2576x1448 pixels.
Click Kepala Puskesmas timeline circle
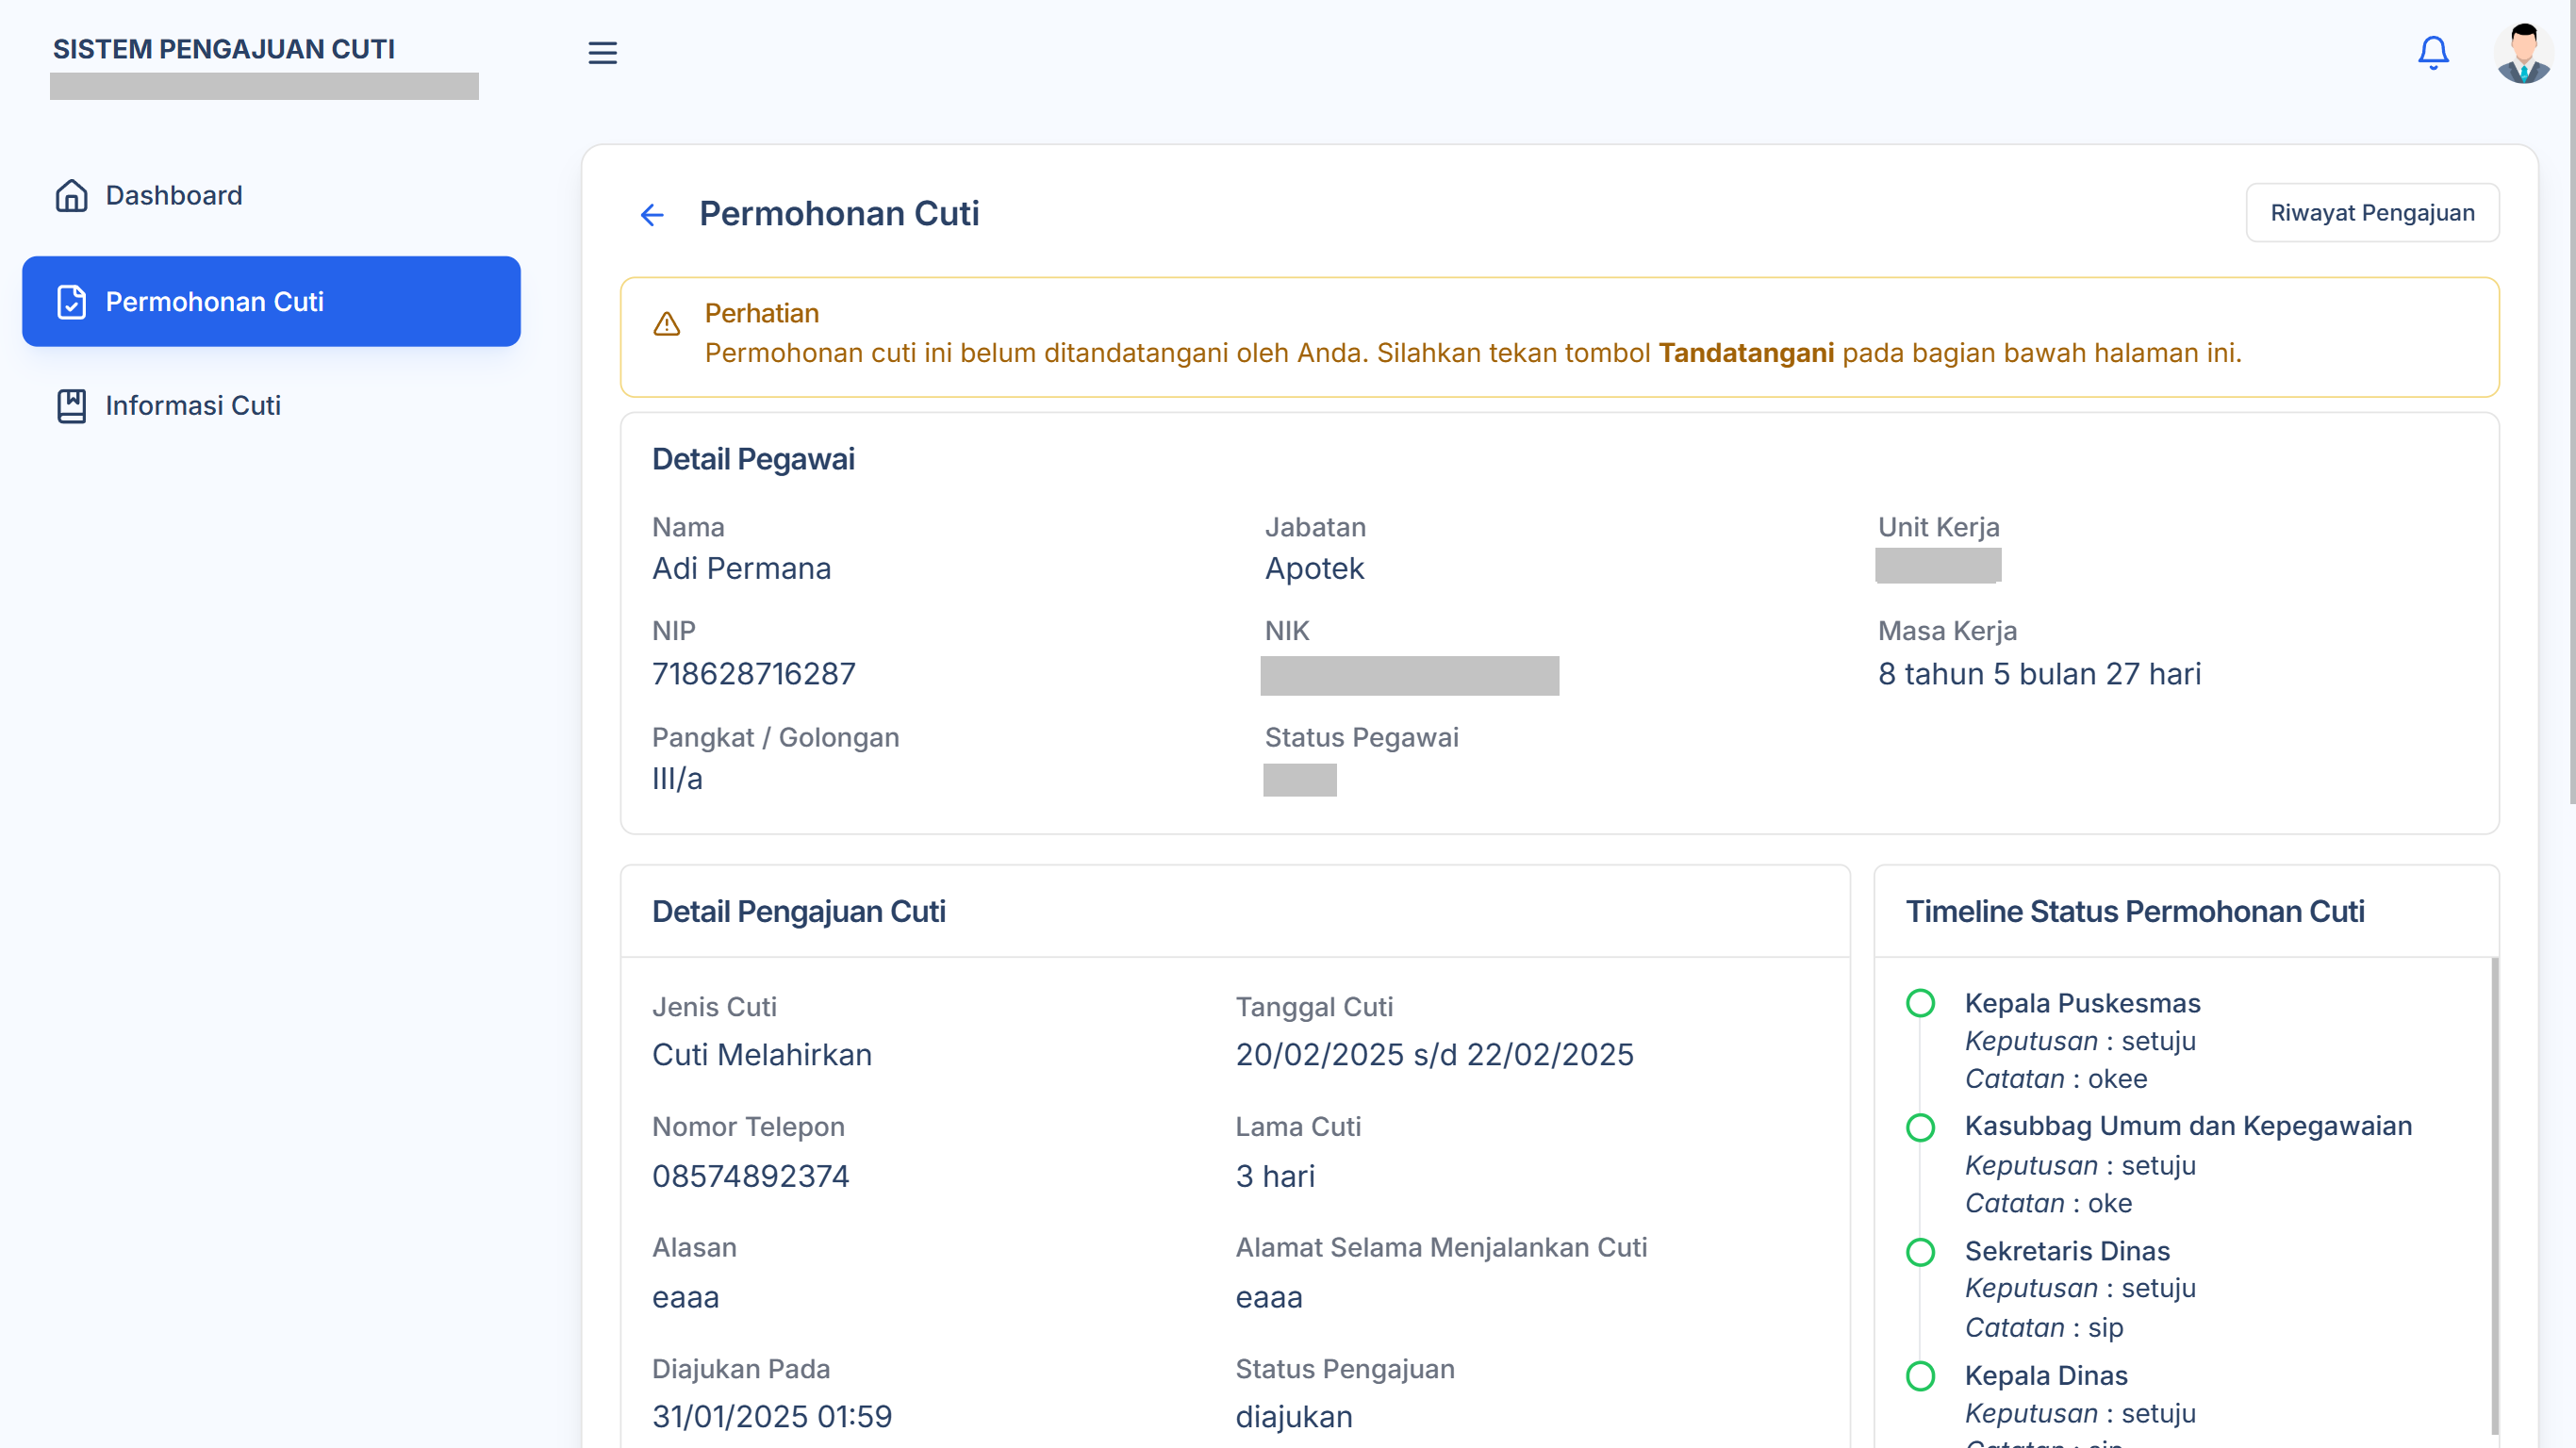click(1920, 1002)
